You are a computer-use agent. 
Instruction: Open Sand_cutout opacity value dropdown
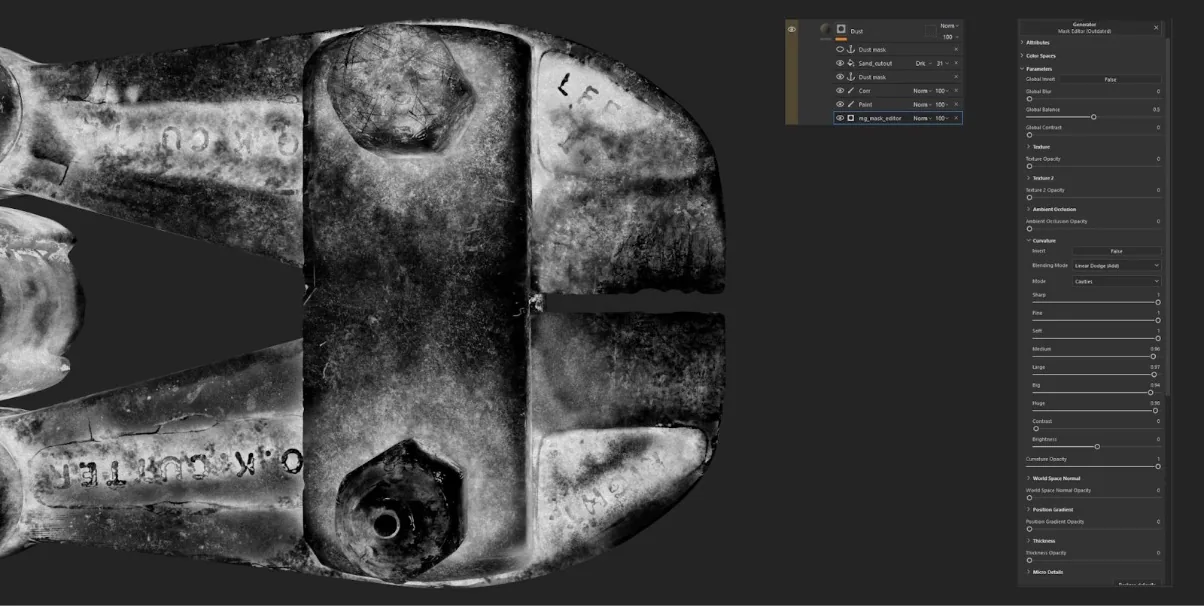pos(942,63)
